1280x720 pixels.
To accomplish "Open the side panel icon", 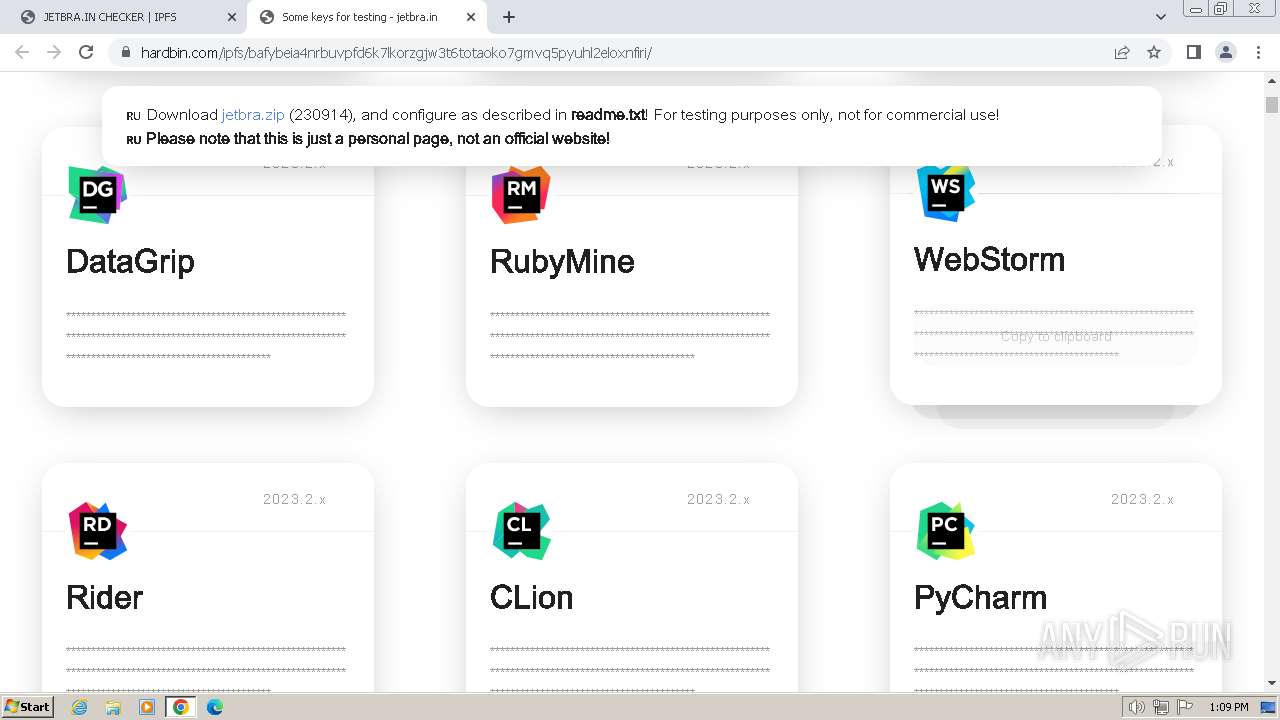I will pyautogui.click(x=1193, y=52).
